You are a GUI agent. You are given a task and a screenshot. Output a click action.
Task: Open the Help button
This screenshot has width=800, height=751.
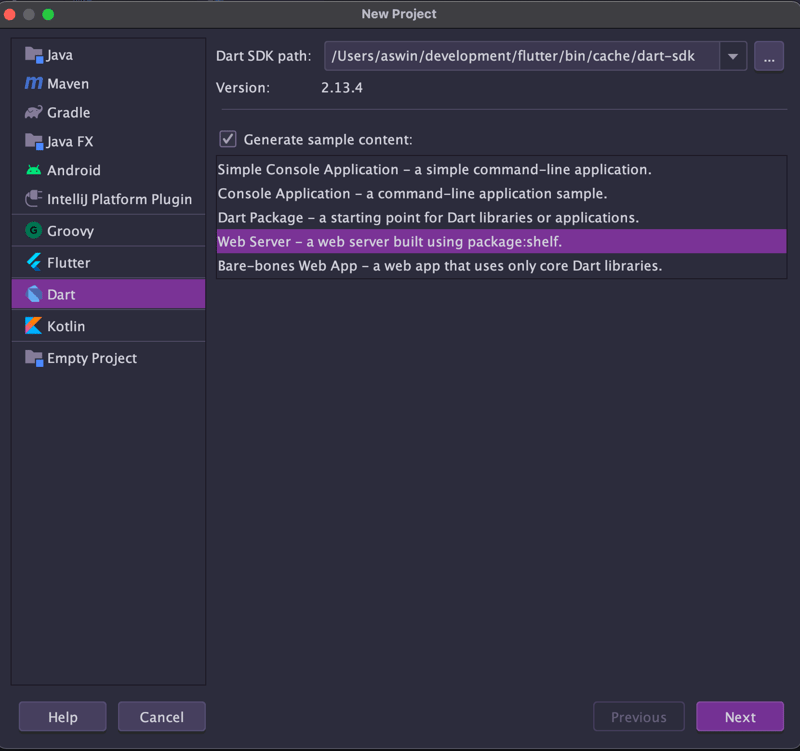(63, 717)
